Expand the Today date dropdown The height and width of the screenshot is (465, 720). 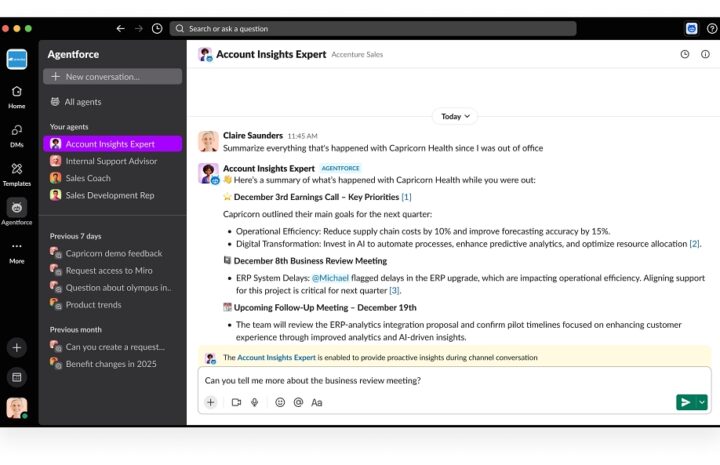coord(455,116)
